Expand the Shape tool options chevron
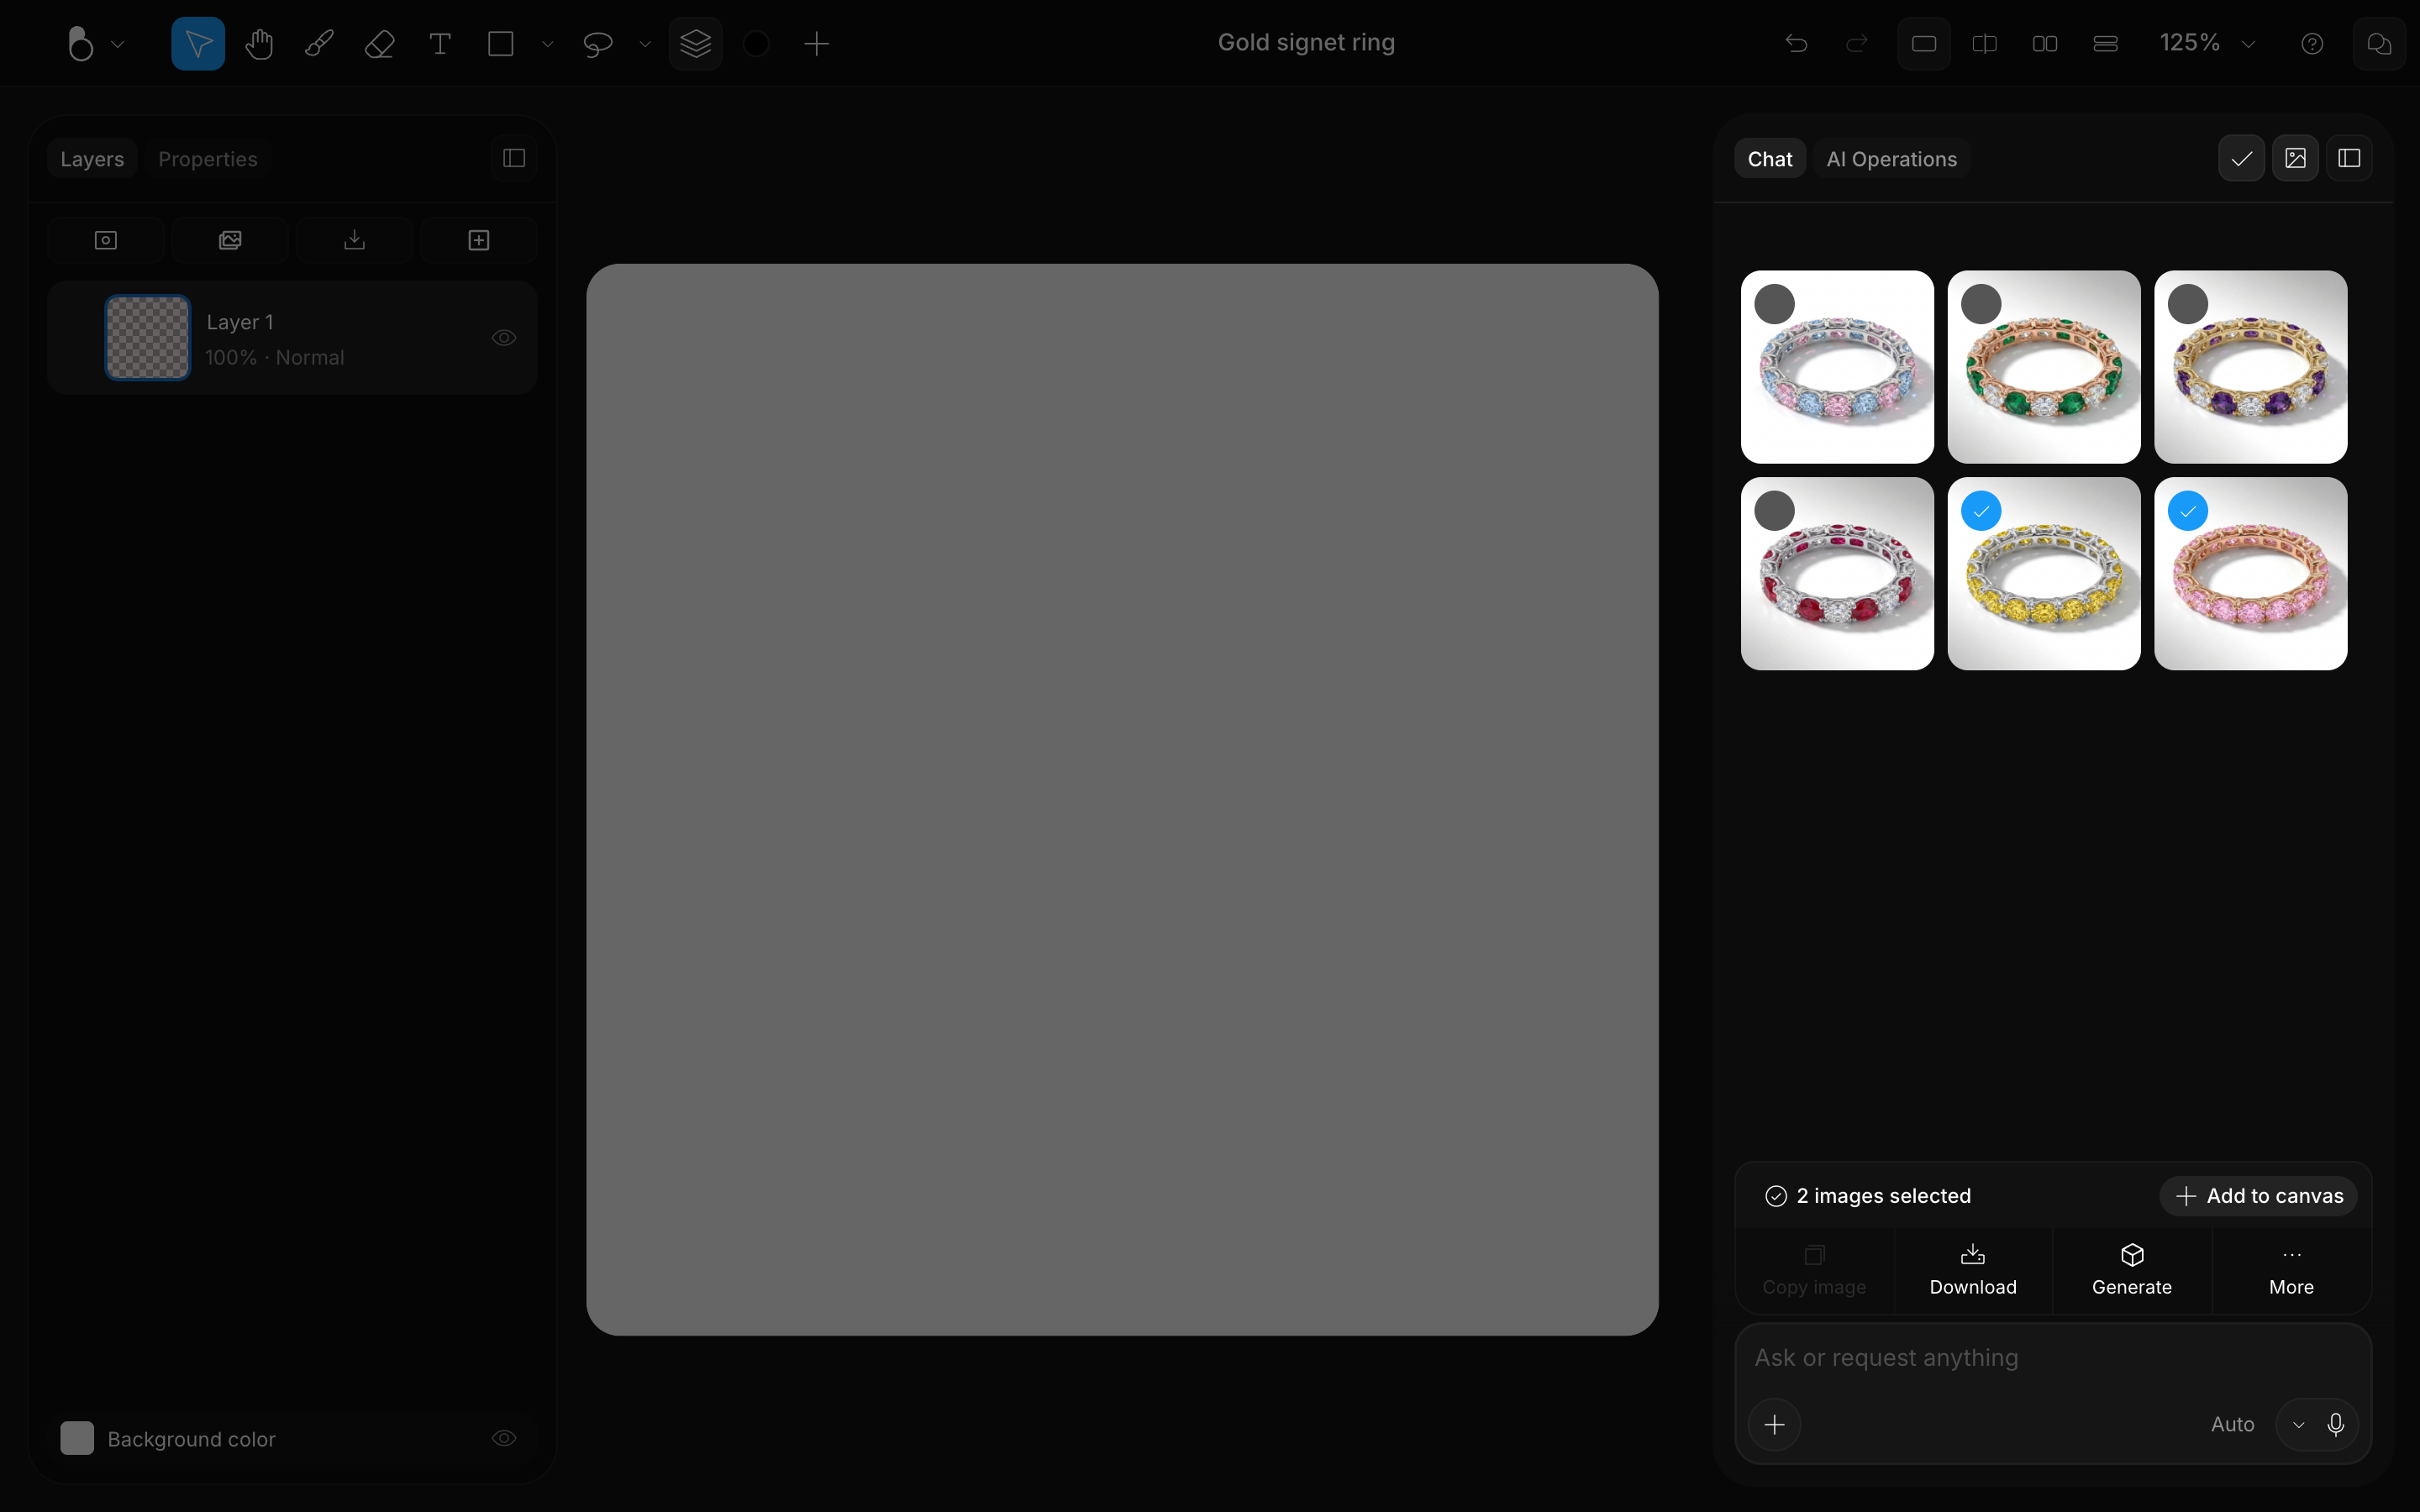This screenshot has height=1512, width=2420. [x=547, y=44]
